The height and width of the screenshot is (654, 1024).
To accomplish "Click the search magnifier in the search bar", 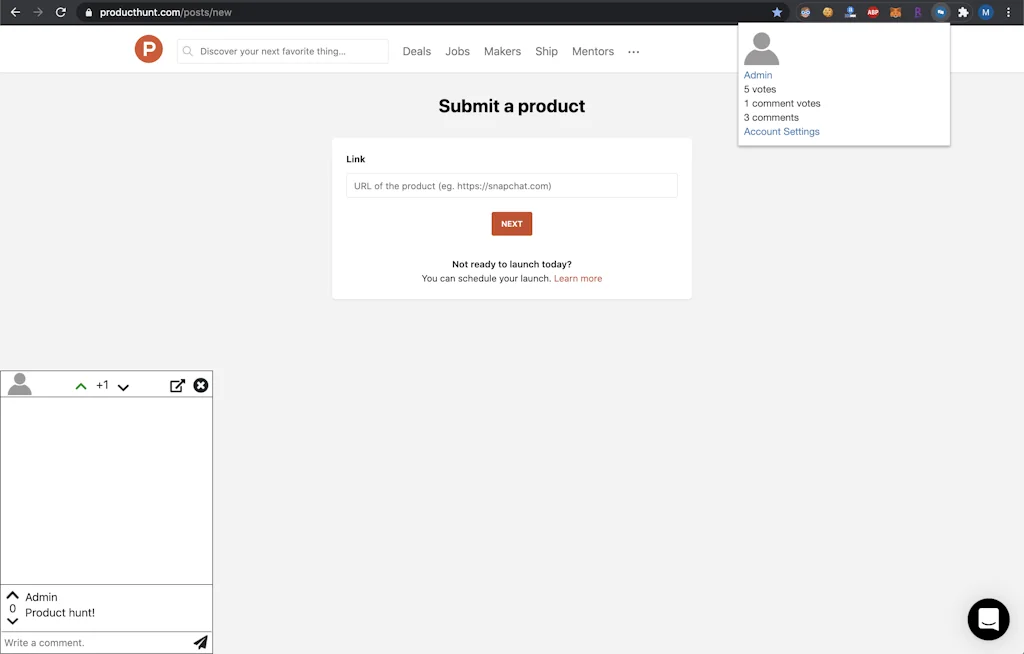I will click(x=190, y=50).
